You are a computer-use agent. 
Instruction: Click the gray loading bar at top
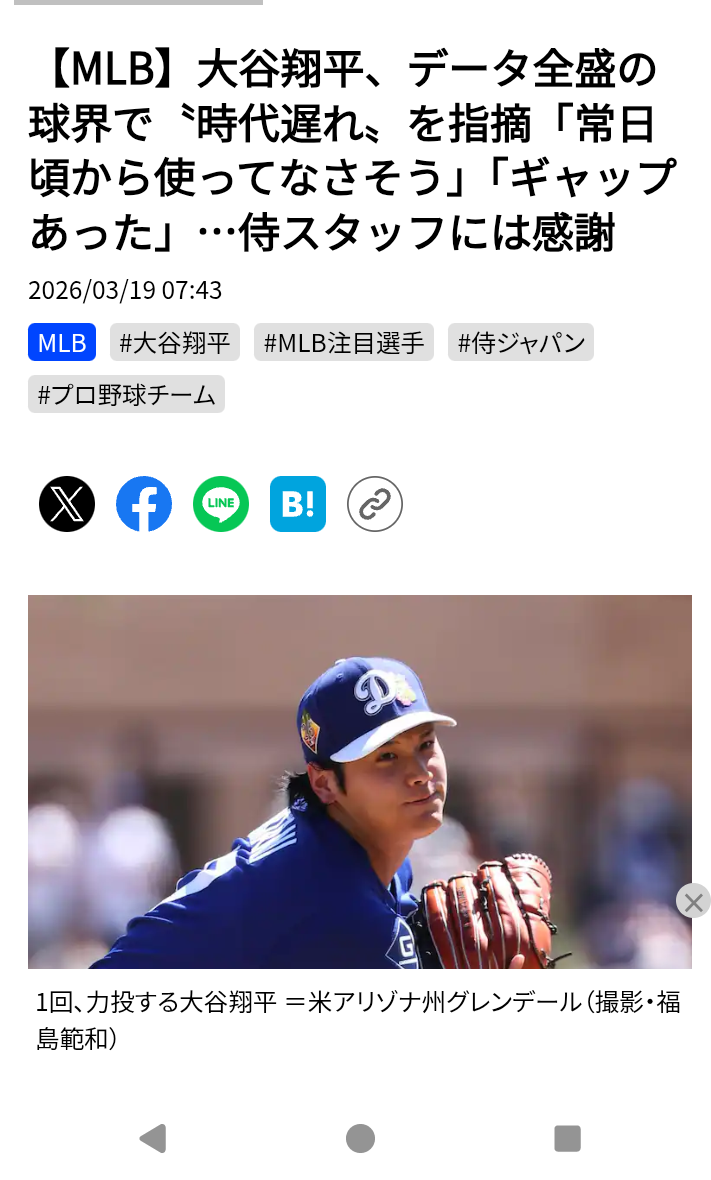[138, 2]
